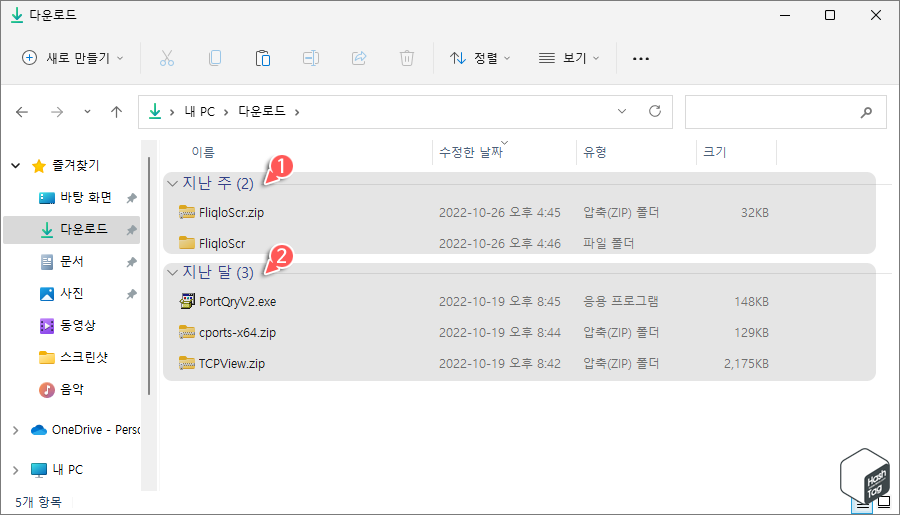Refresh the current folder view
Screen dimensions: 900x515
655,111
